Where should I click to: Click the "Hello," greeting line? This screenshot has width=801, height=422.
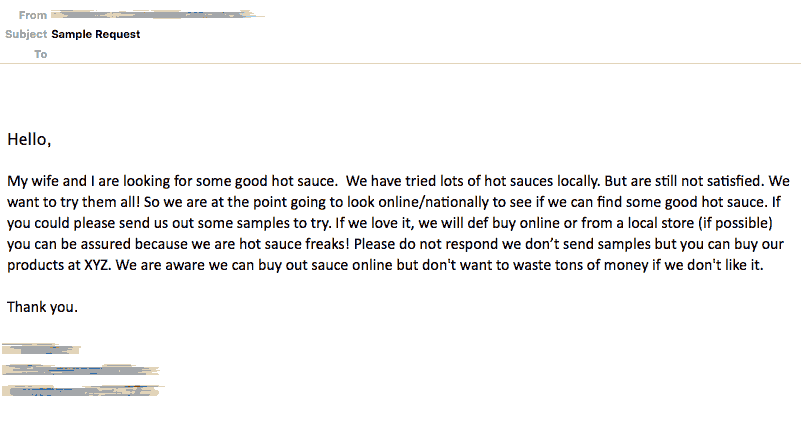click(x=29, y=139)
